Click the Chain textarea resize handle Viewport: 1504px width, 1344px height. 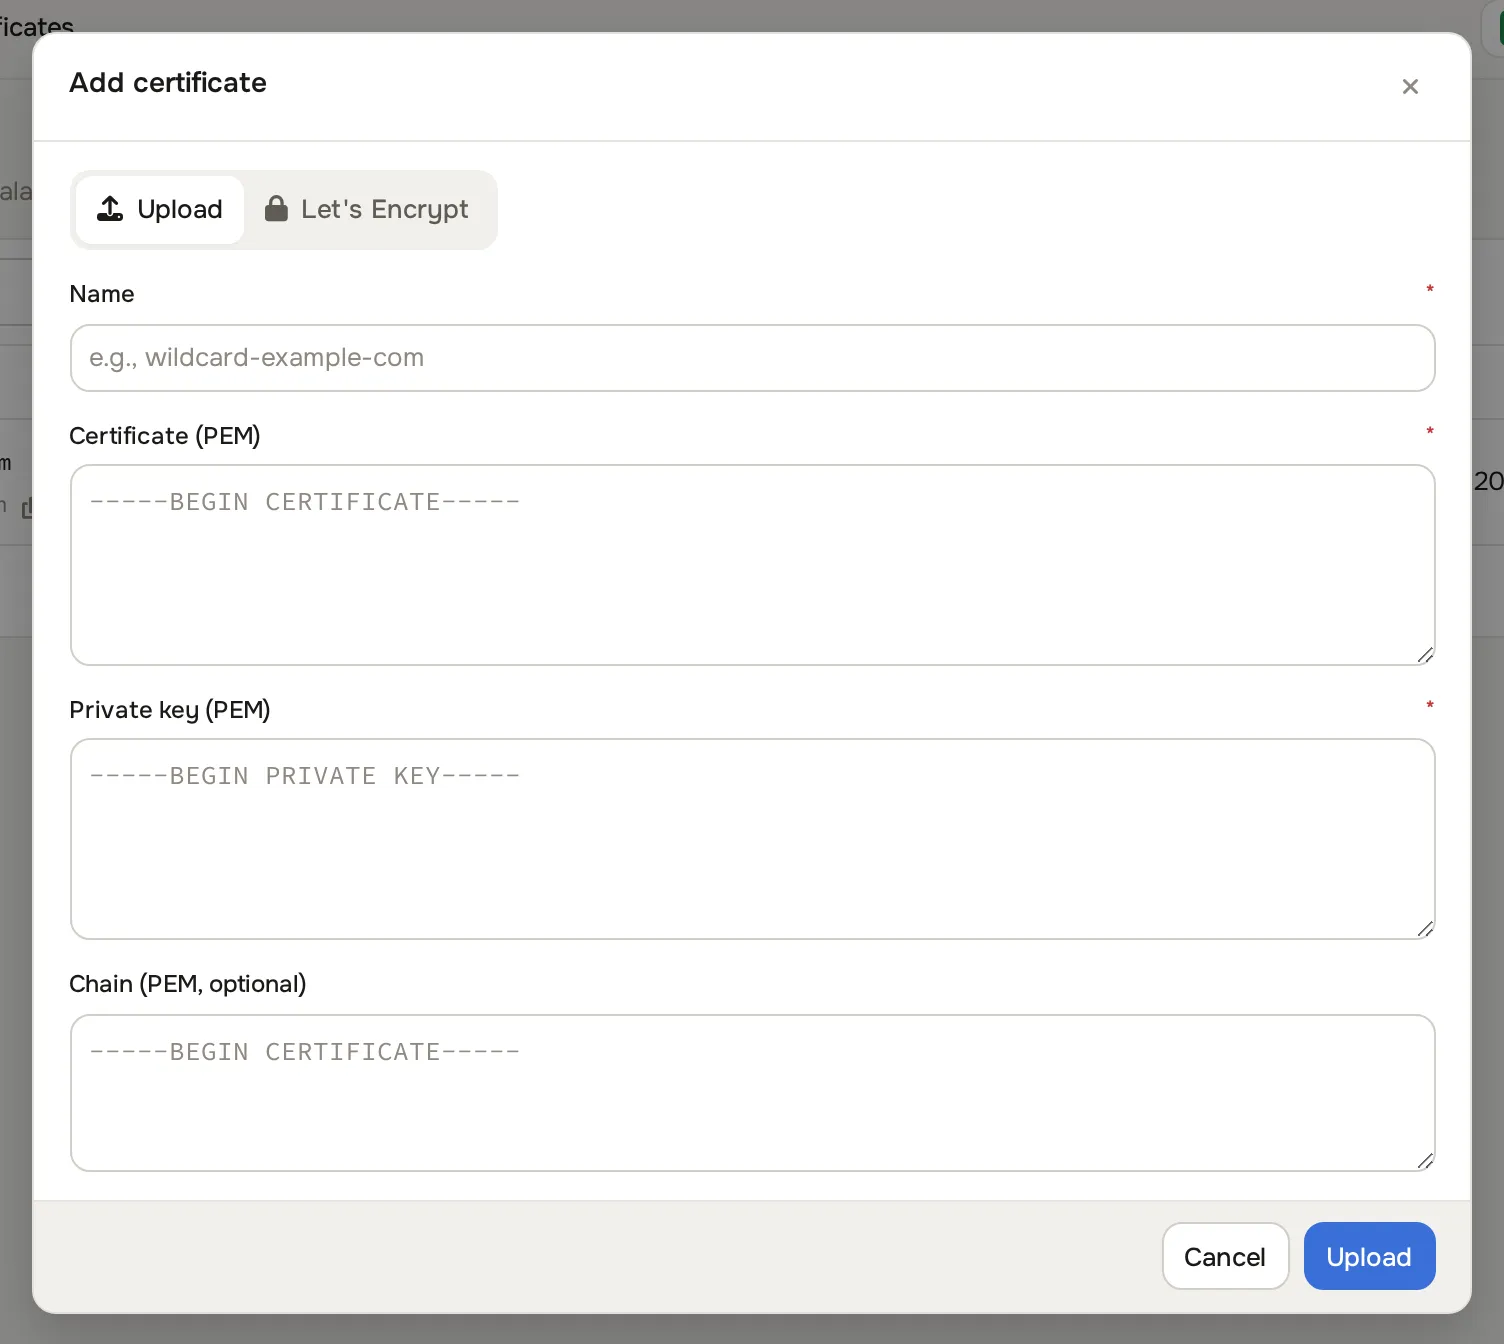click(1425, 1161)
